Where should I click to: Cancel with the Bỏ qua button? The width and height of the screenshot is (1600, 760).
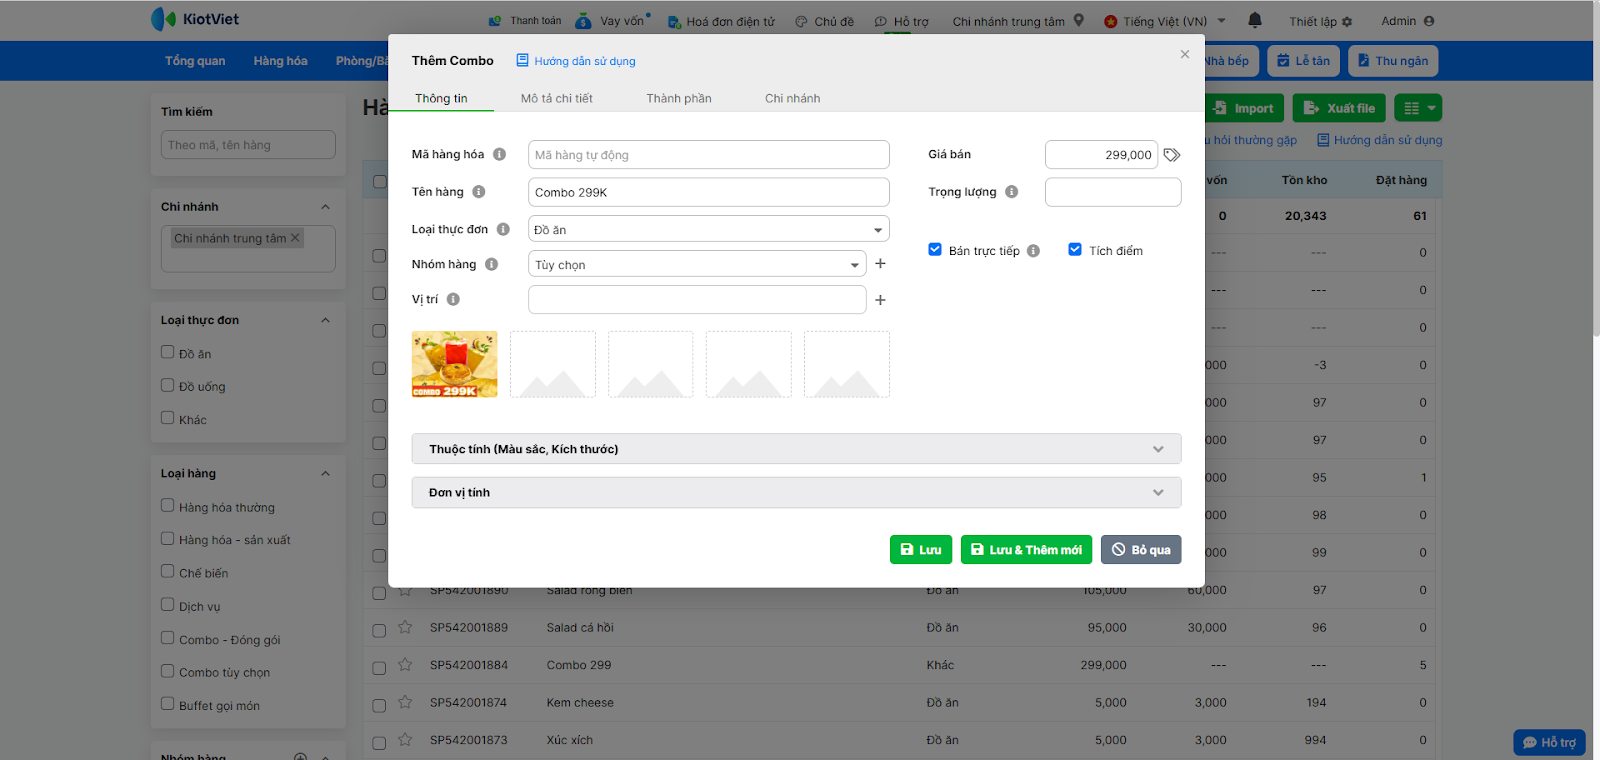(1141, 550)
